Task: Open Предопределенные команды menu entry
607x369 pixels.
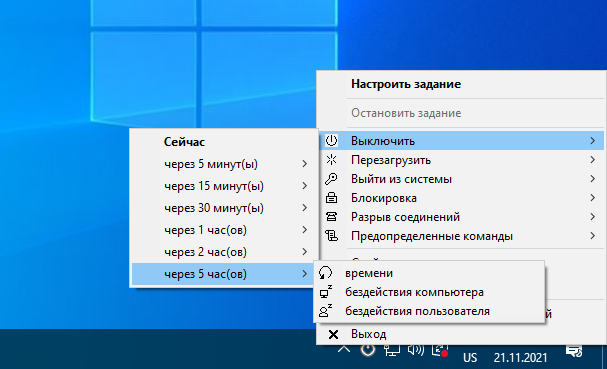Action: click(461, 235)
